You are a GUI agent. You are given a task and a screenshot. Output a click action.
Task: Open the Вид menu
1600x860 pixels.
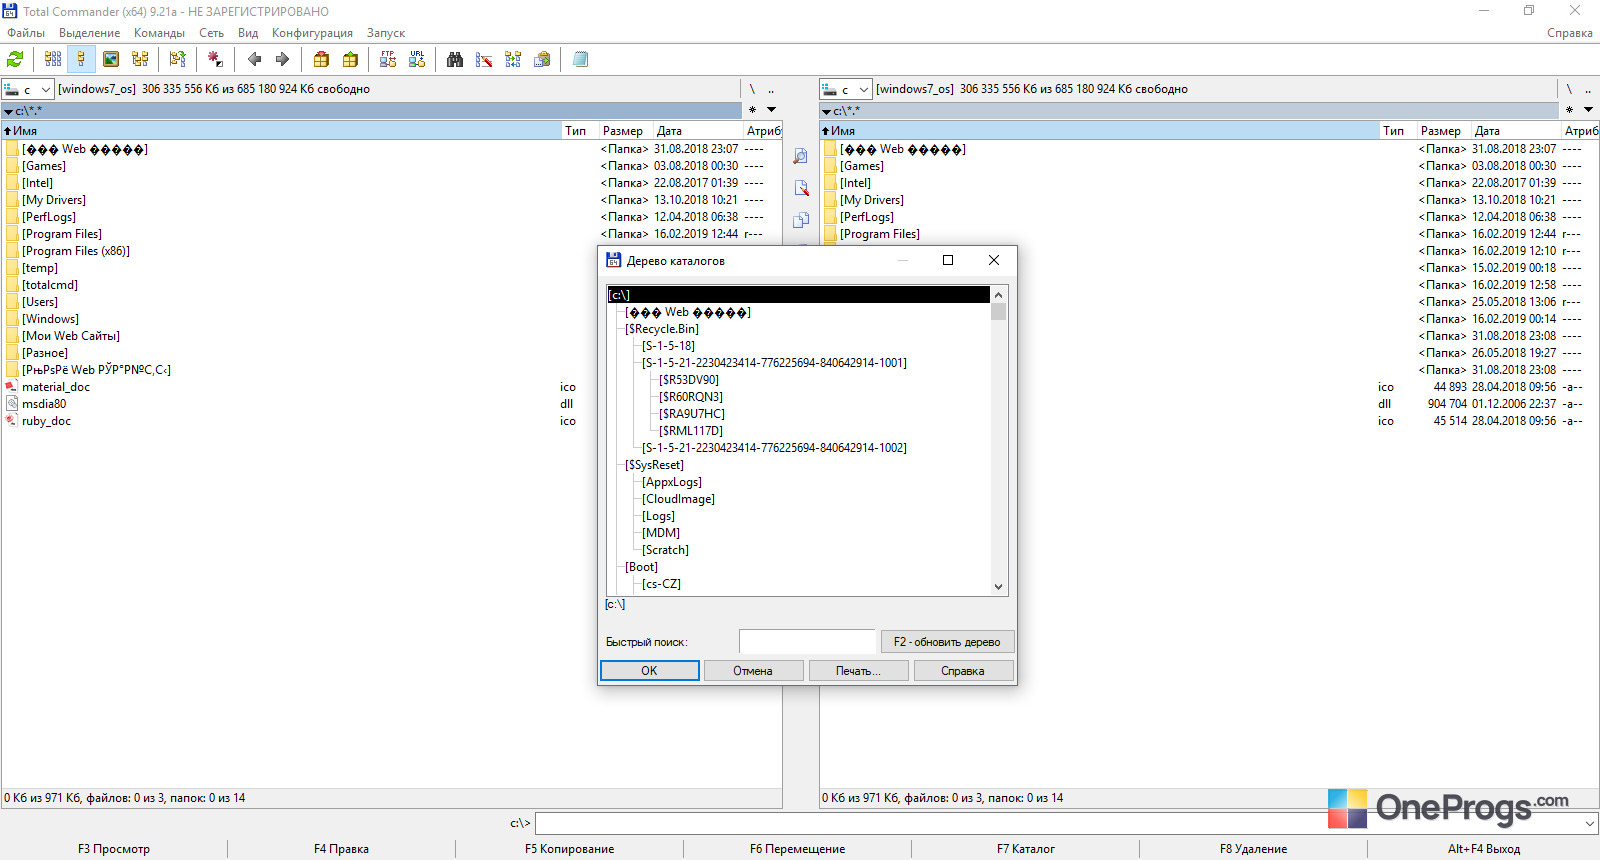(248, 33)
